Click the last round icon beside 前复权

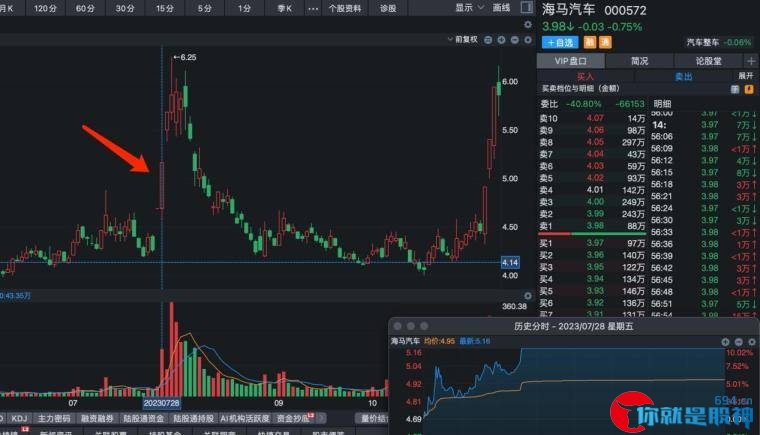click(528, 40)
